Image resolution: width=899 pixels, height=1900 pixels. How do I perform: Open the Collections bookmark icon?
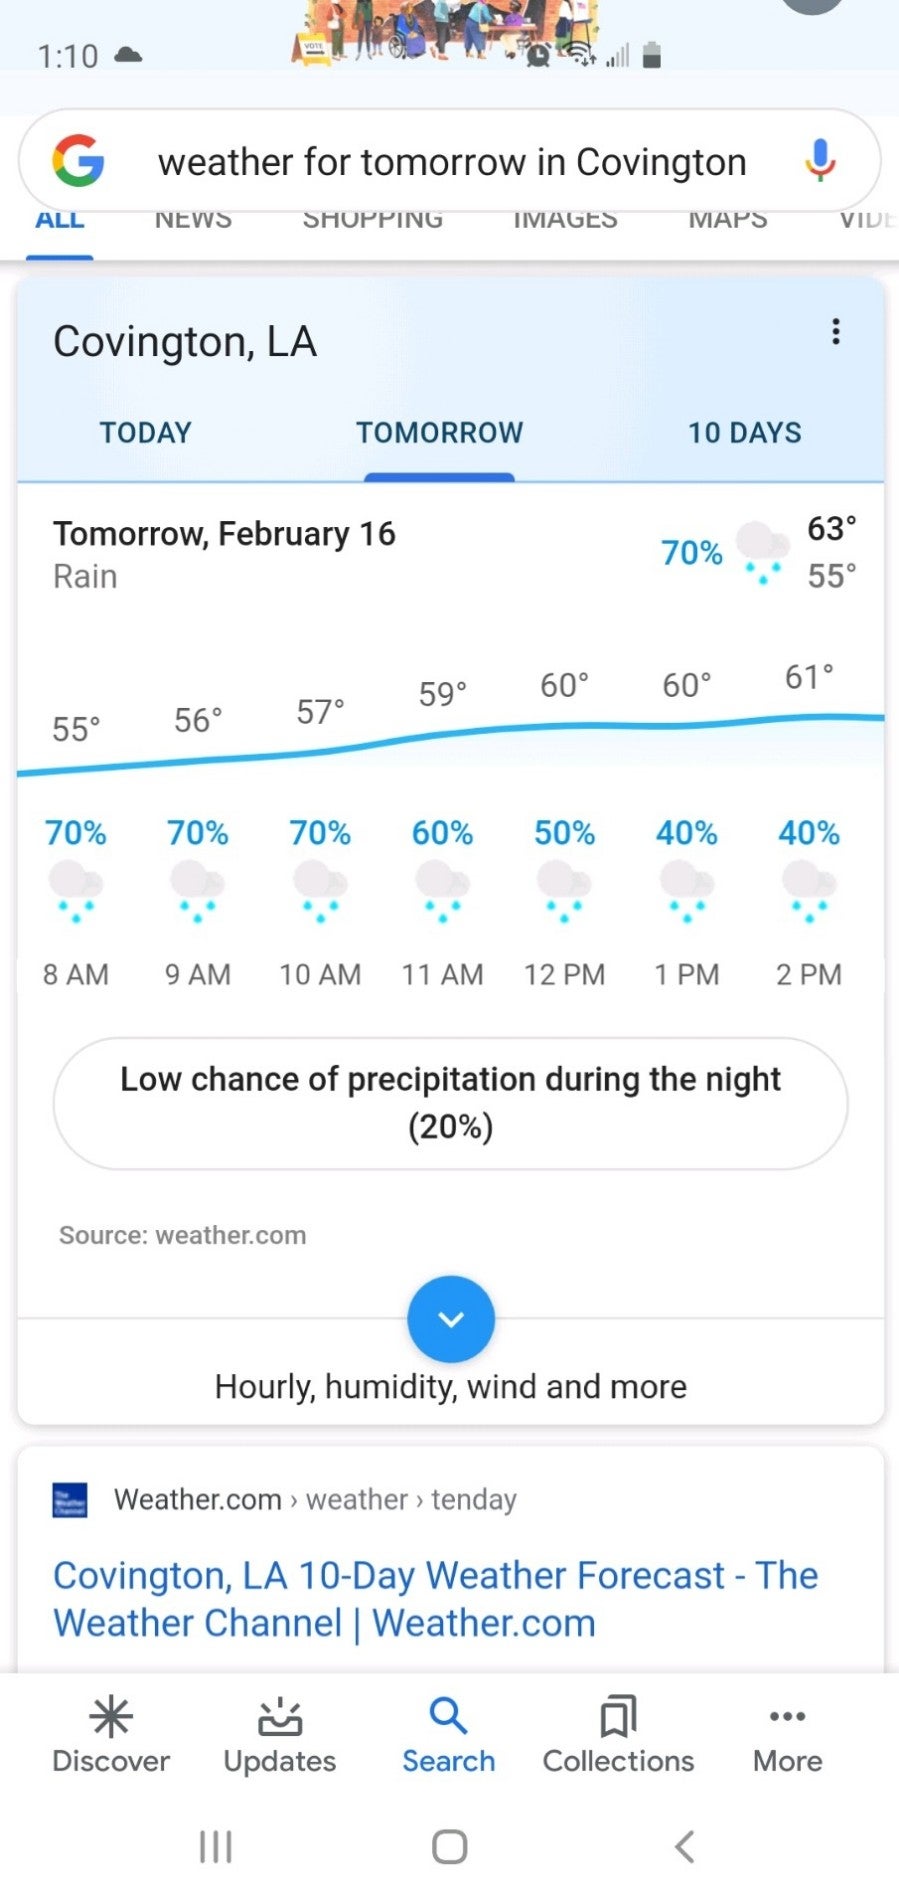coord(618,1717)
